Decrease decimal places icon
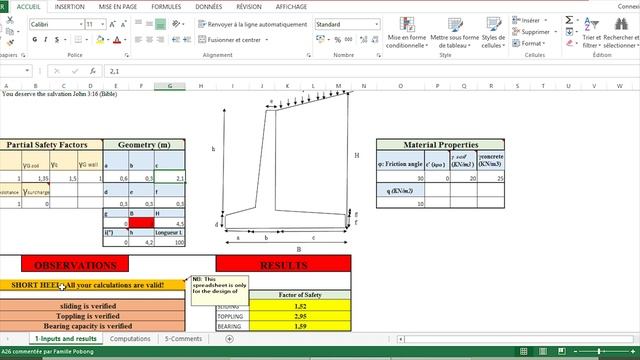Screen dimensions: 640x360 point(375,40)
